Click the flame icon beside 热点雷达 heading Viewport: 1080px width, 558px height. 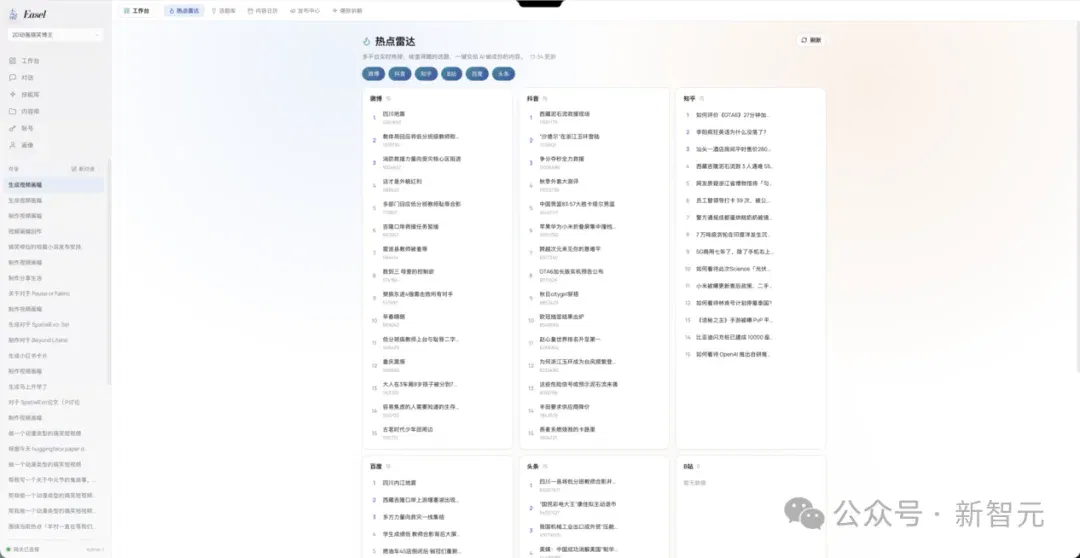367,42
